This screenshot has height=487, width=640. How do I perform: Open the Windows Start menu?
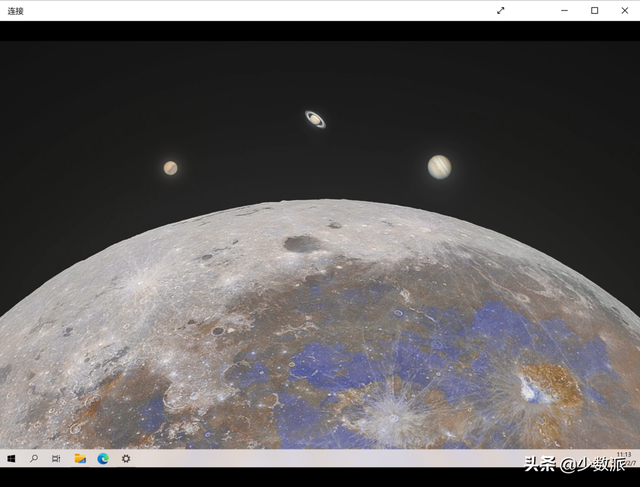click(11, 459)
